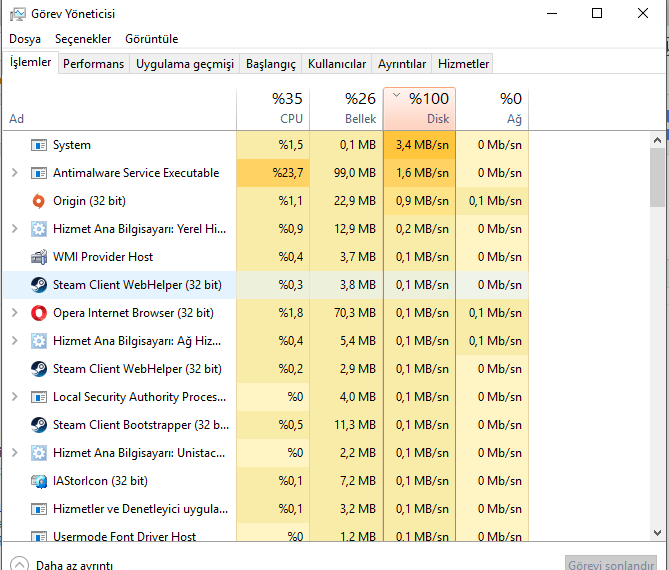The image size is (669, 570).
Task: Click the Local Security Authority Process icon
Action: [x=39, y=397]
